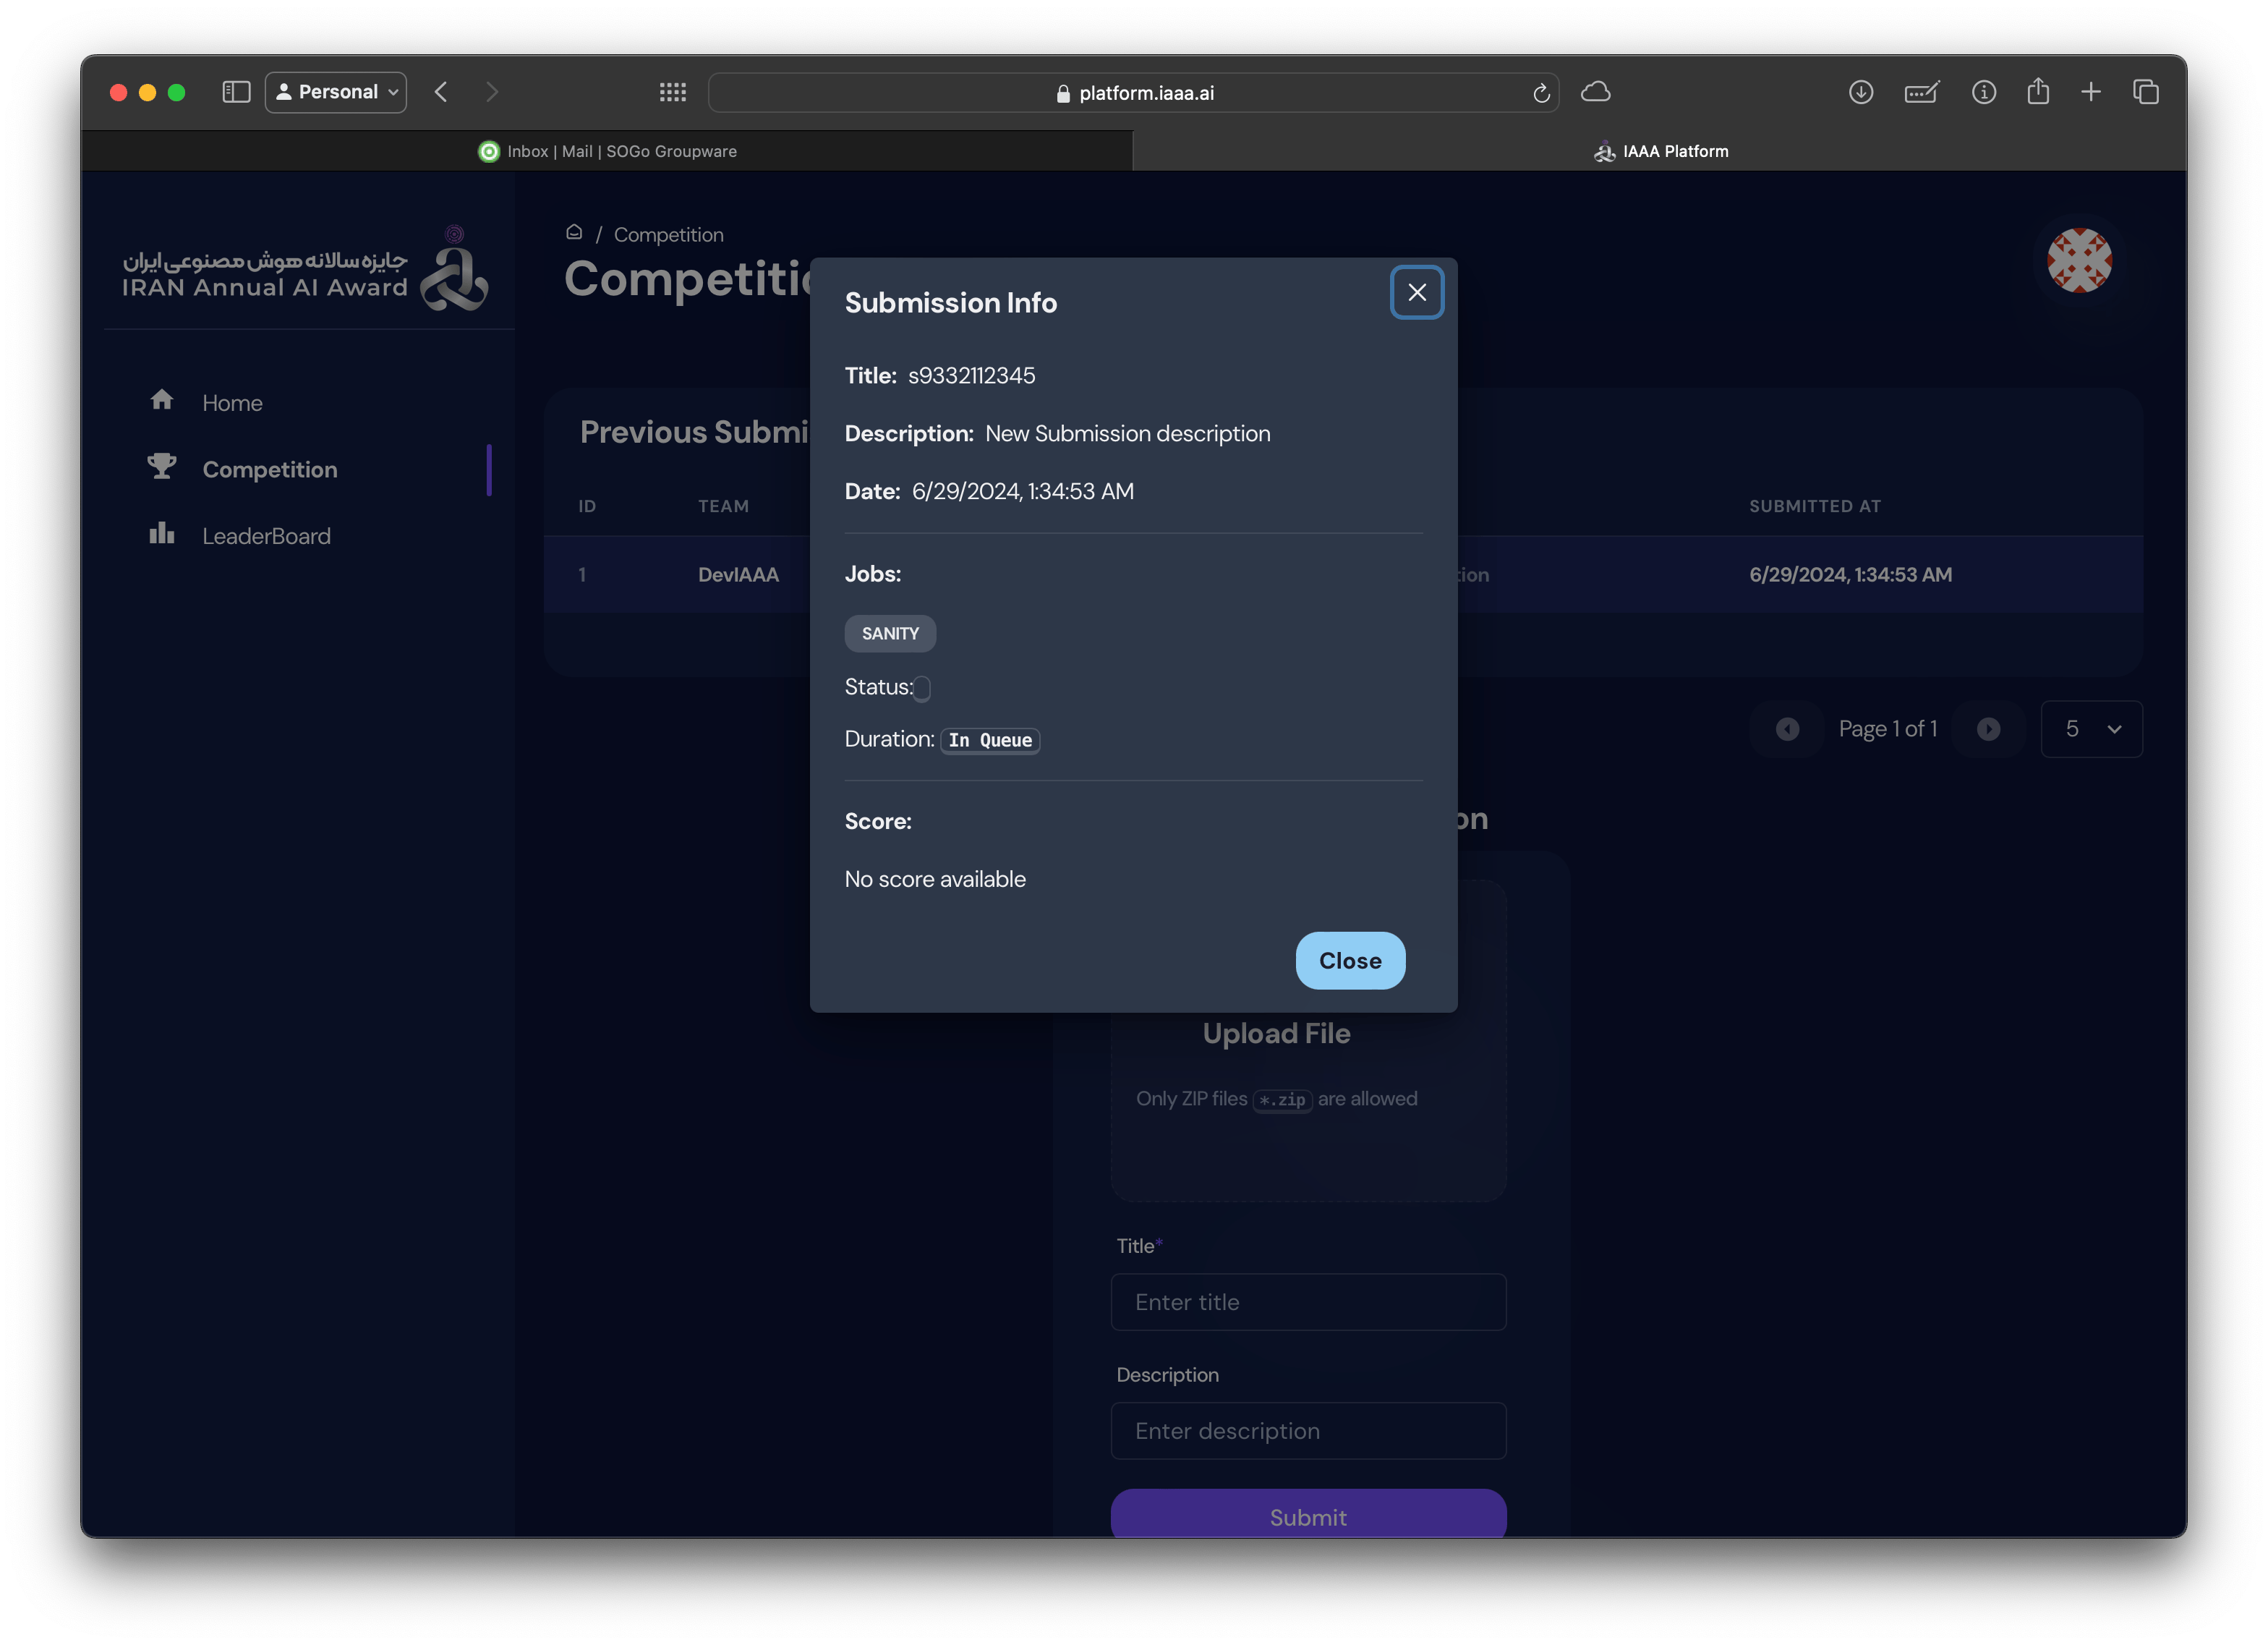Go to next page of submissions
This screenshot has width=2268, height=1645.
coord(1988,729)
